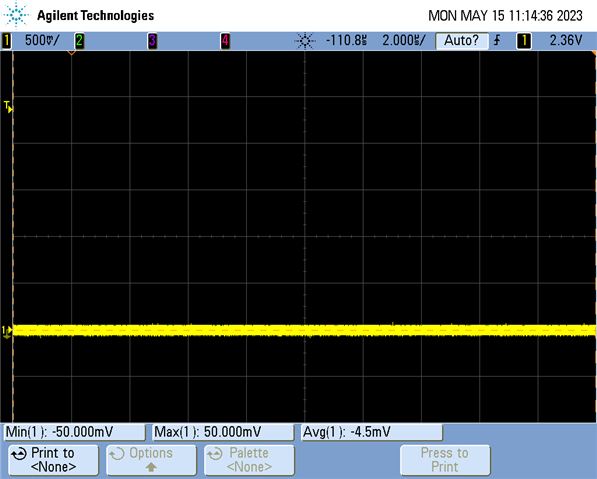Click the channel 1 ground level marker

point(7,332)
